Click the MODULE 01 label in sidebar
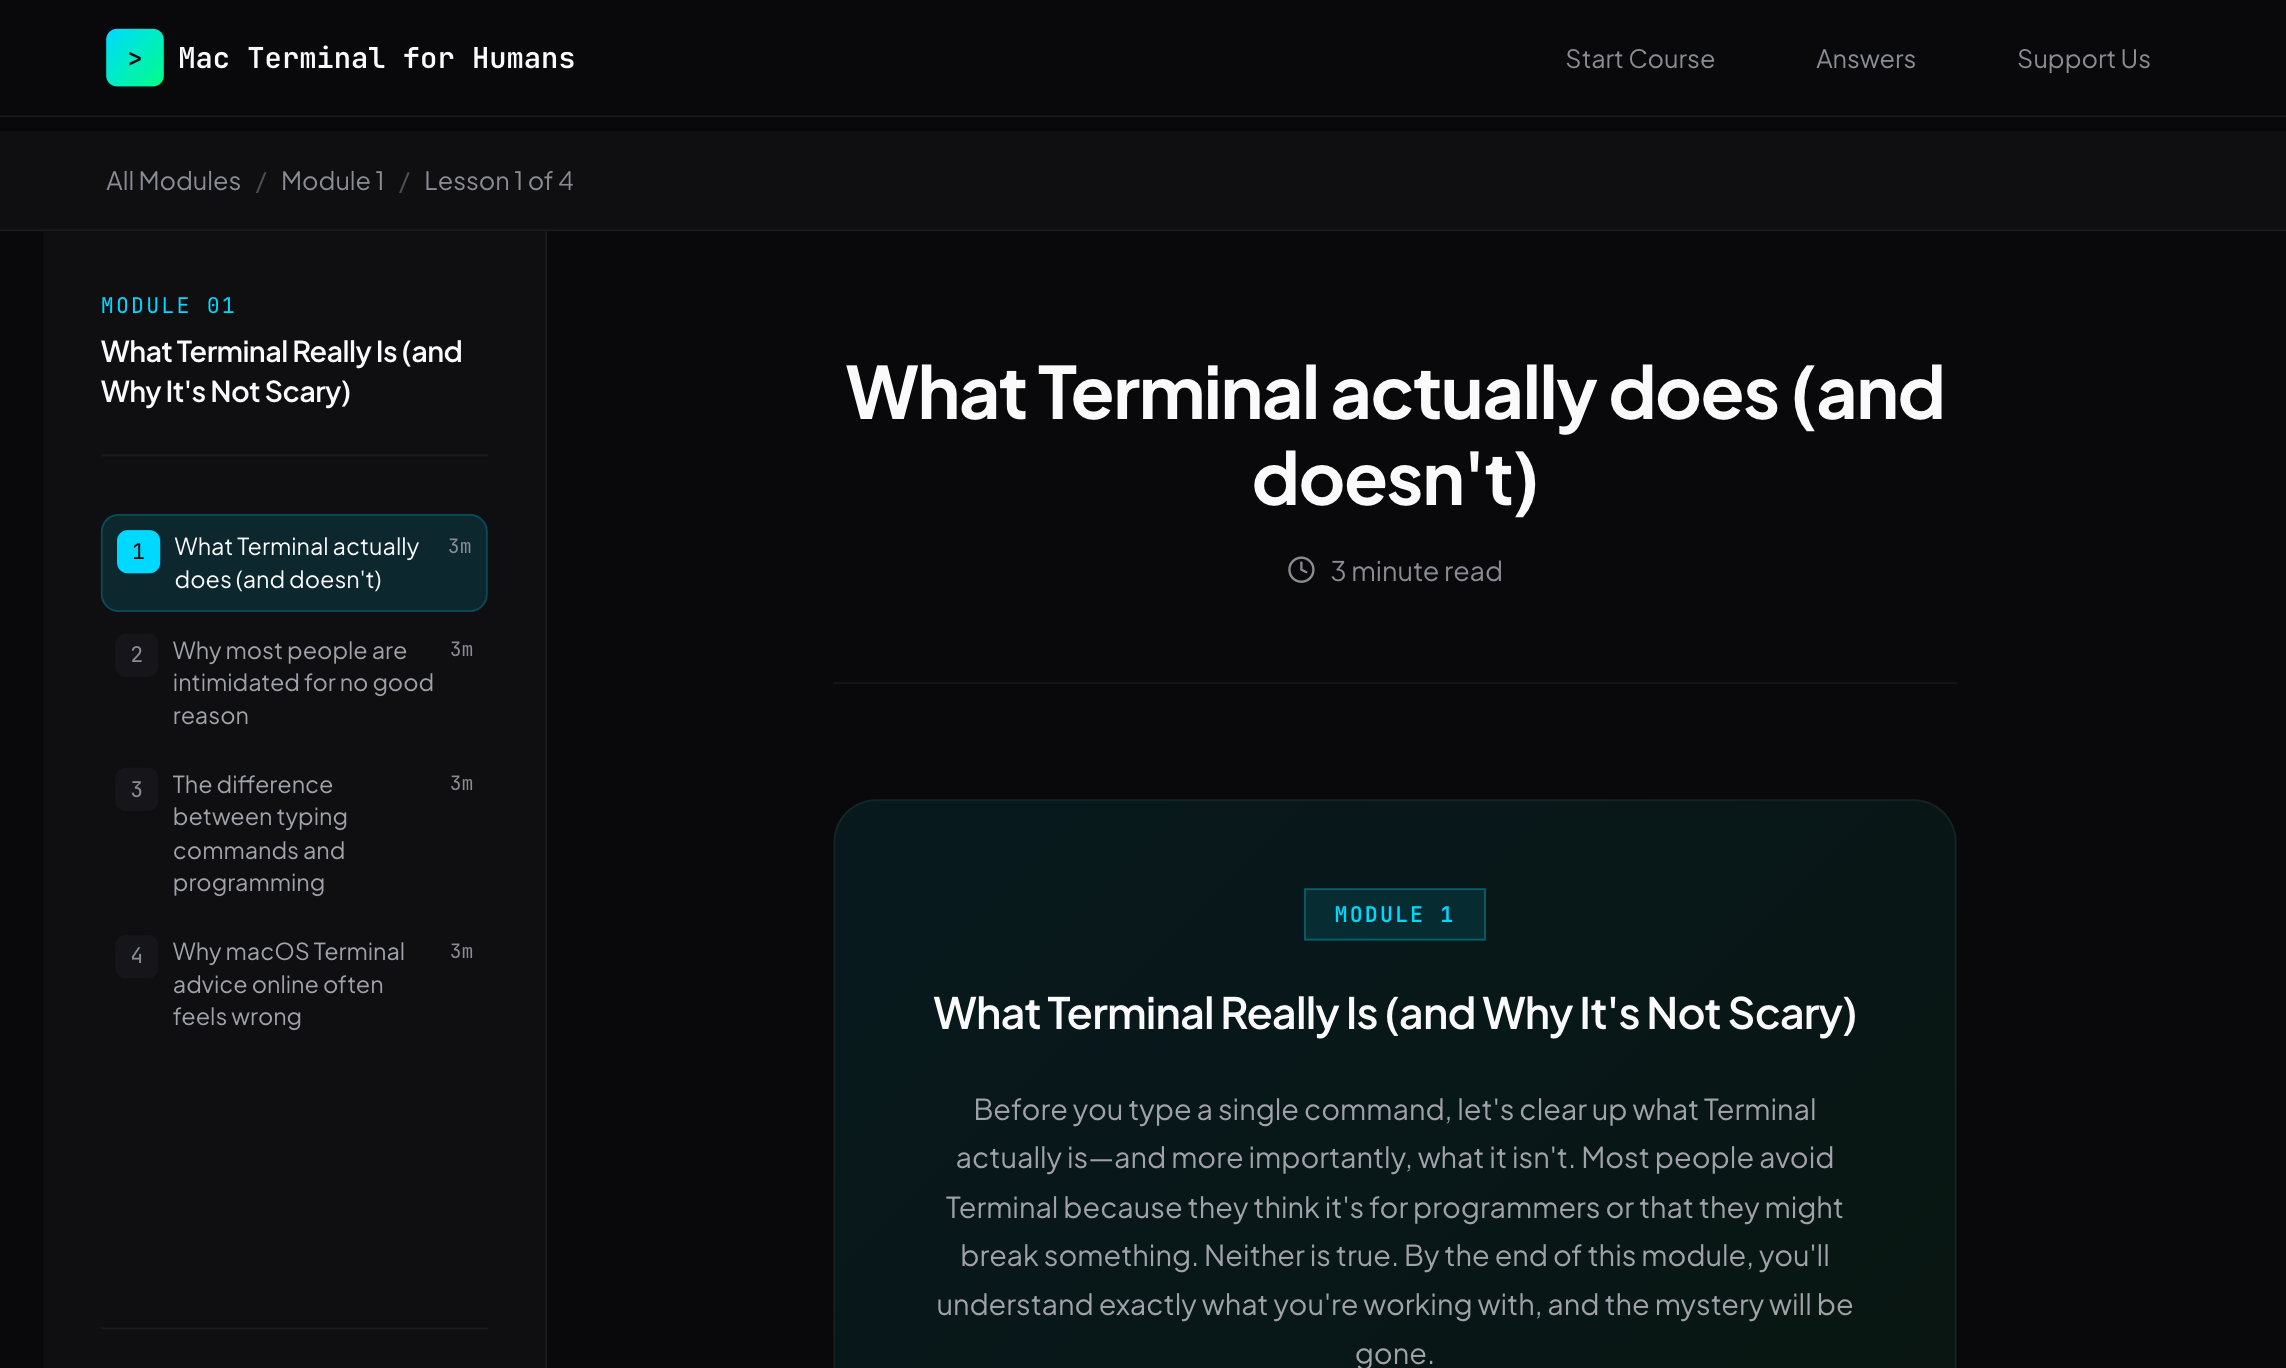2286x1368 pixels. 168,306
